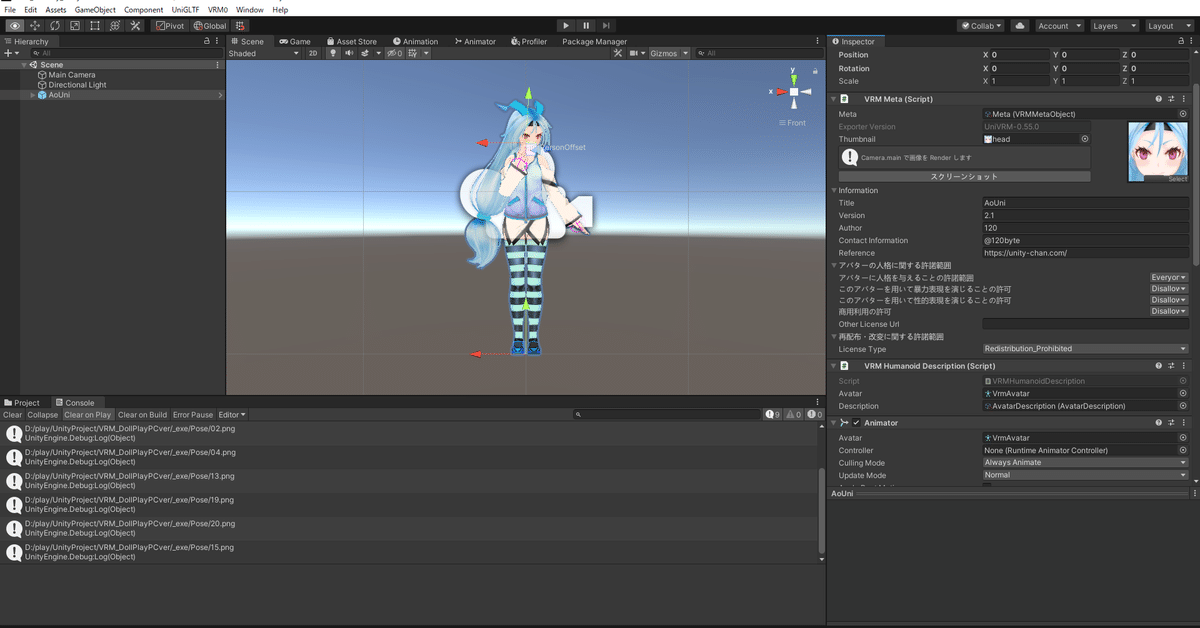Open the cloud services icon
The image size is (1200, 628).
1019,25
